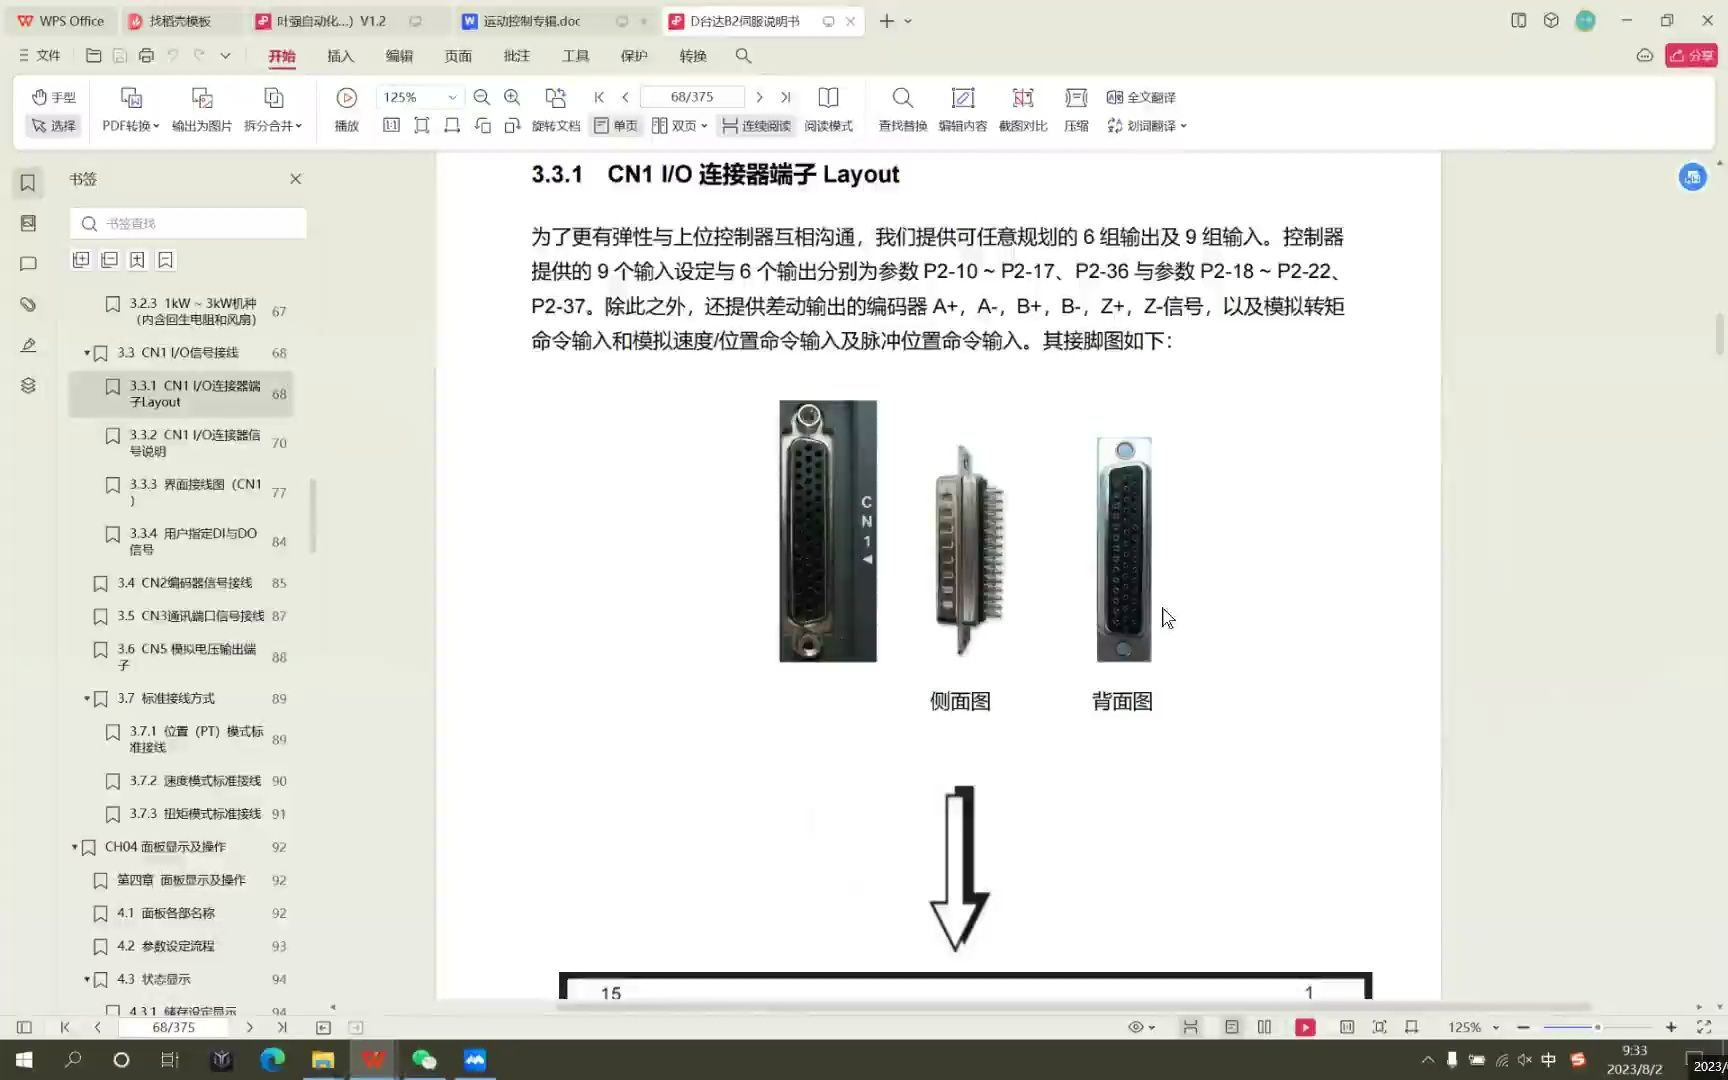Open the Word Translate (划词翻译) dropdown

pyautogui.click(x=1147, y=125)
